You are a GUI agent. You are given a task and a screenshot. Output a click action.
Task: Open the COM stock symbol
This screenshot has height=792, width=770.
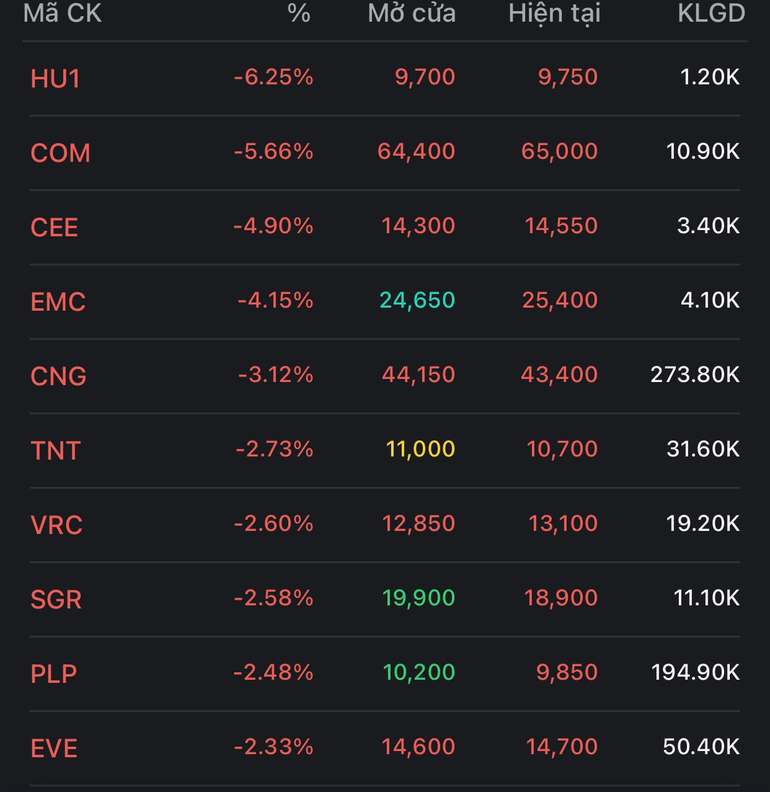coord(60,153)
